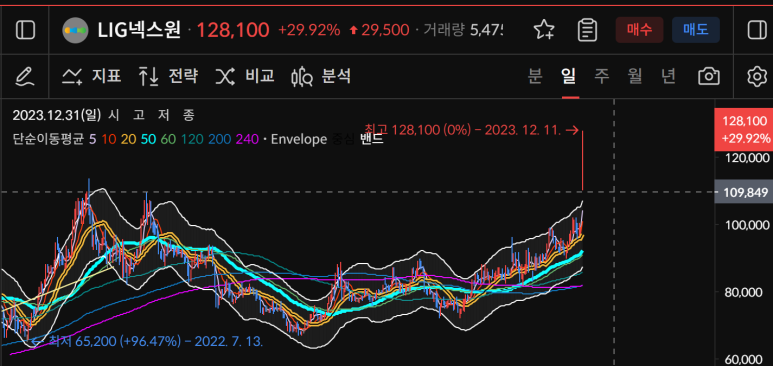Select moving average period 120
Image resolution: width=773 pixels, height=366 pixels.
pos(191,140)
